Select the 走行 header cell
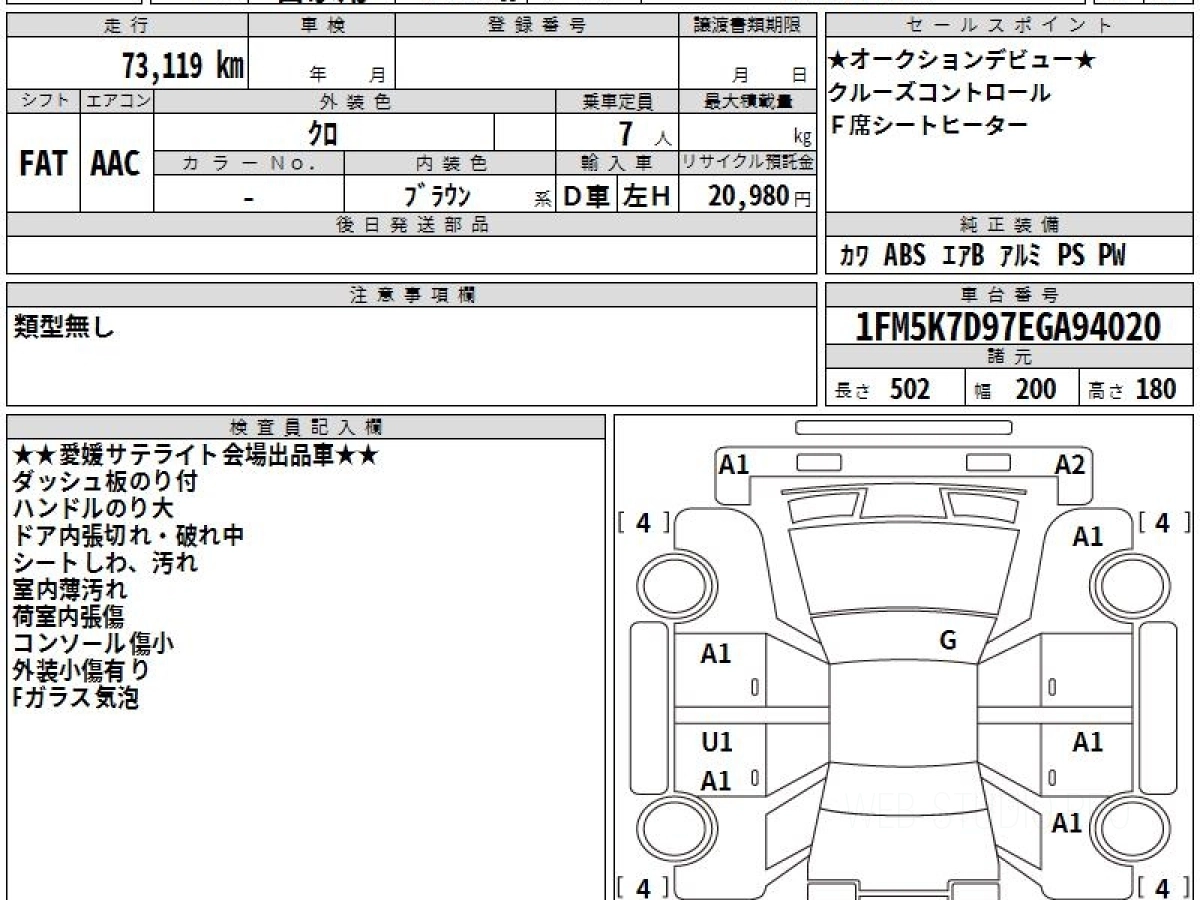The height and width of the screenshot is (900, 1200). 127,25
